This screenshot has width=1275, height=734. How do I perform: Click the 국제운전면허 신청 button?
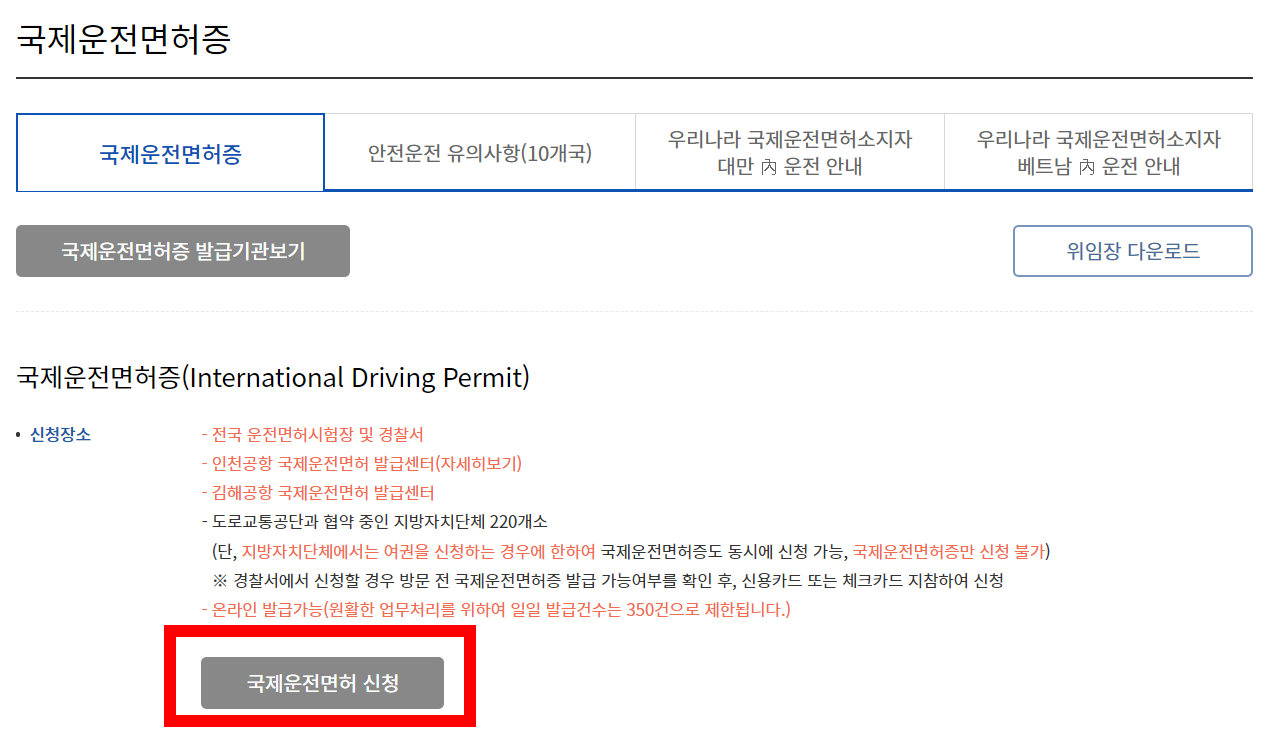pos(322,683)
